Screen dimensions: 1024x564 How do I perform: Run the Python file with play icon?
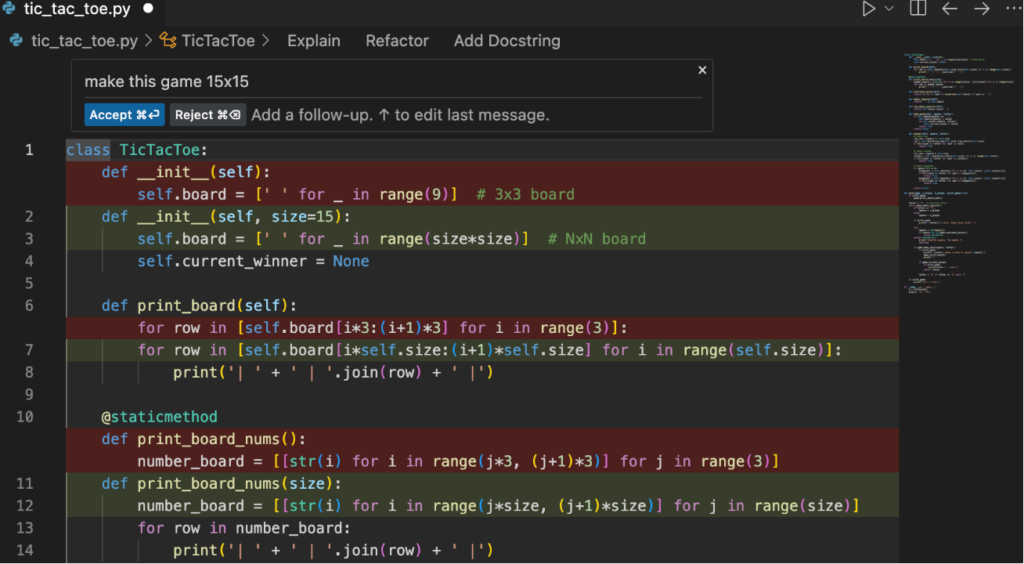click(868, 9)
